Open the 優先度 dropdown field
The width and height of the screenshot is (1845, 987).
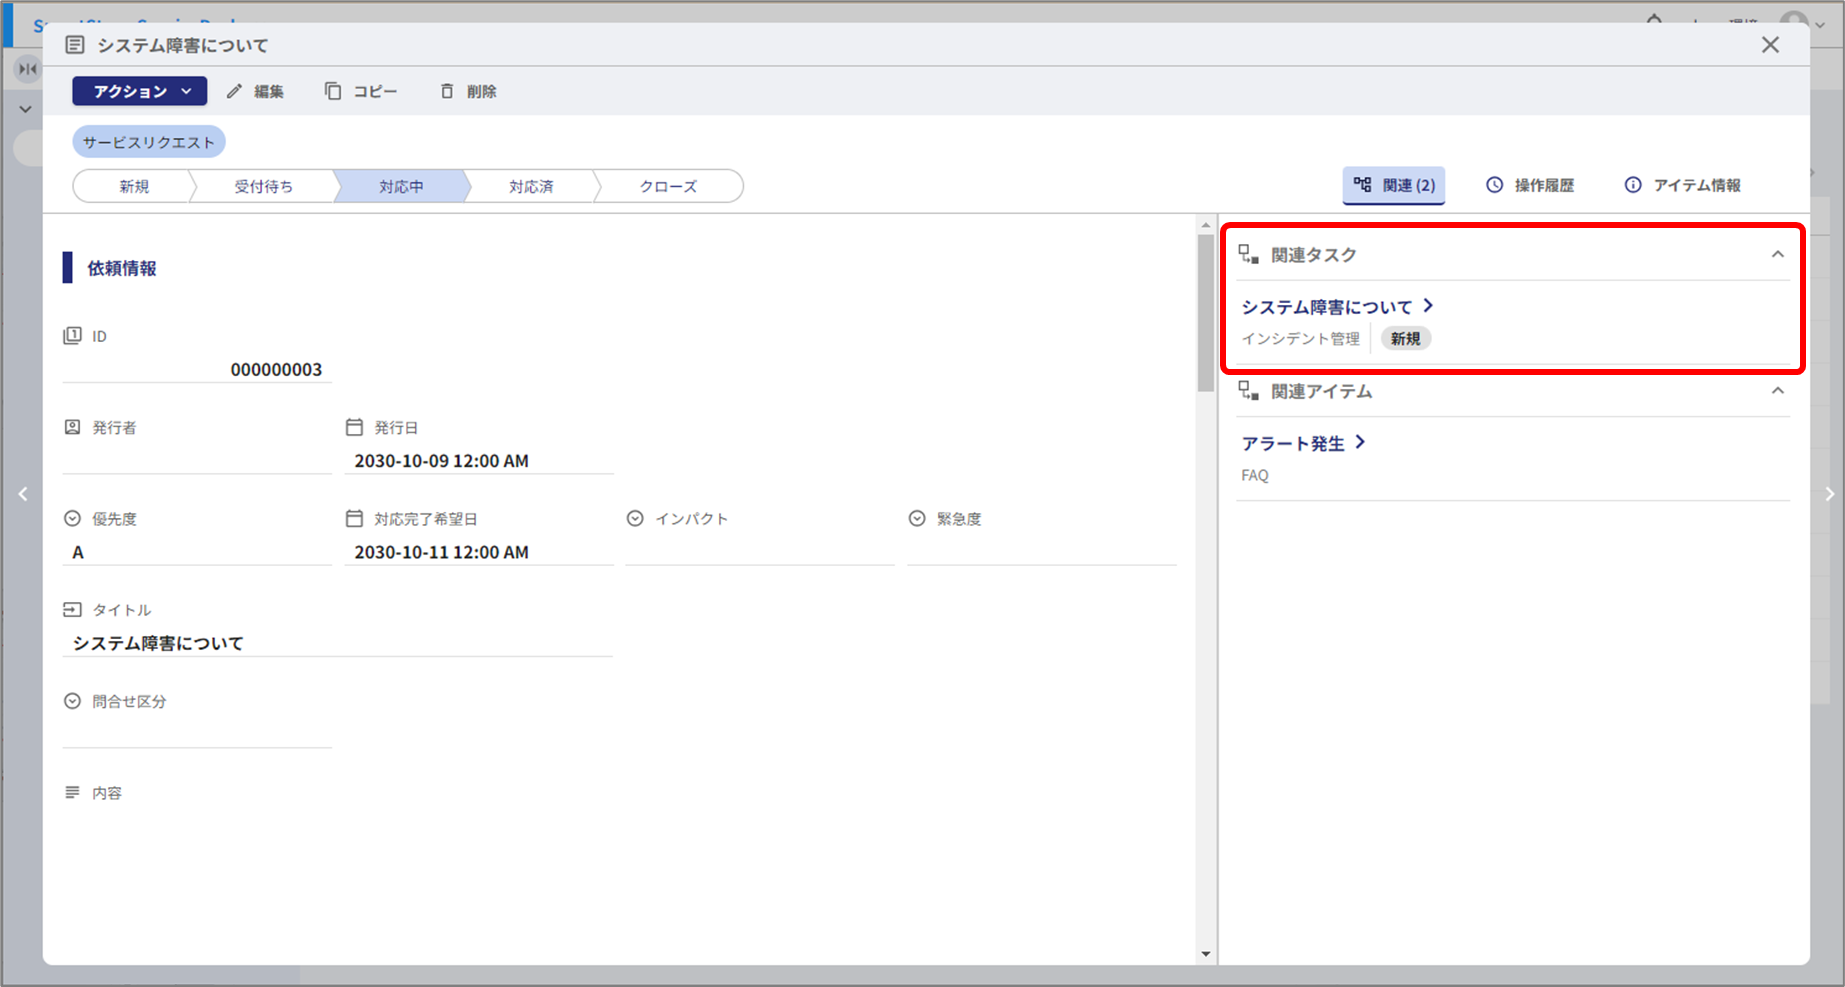click(196, 552)
